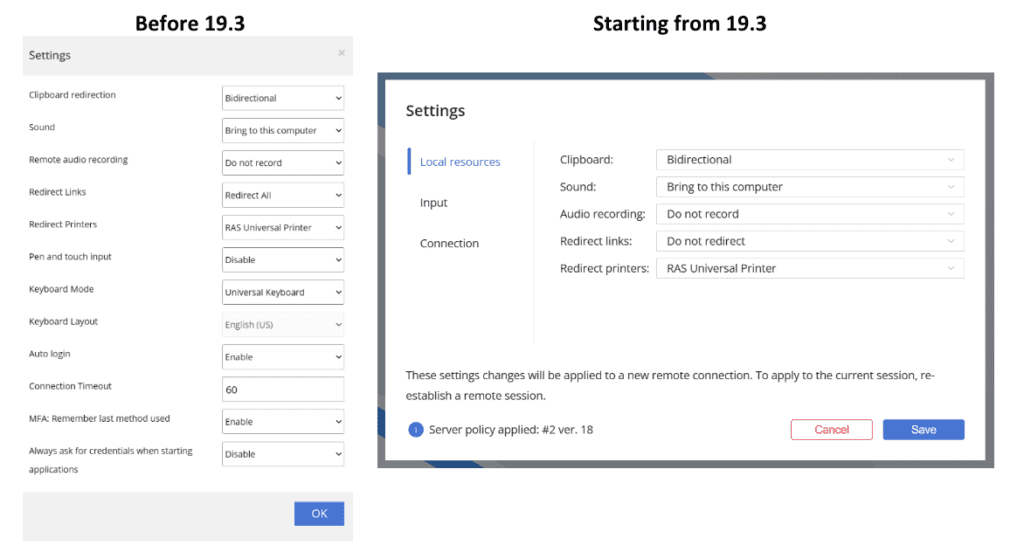Expand Redirect Links dropdown showing Redirect All
This screenshot has width=1024, height=545.
tap(283, 195)
